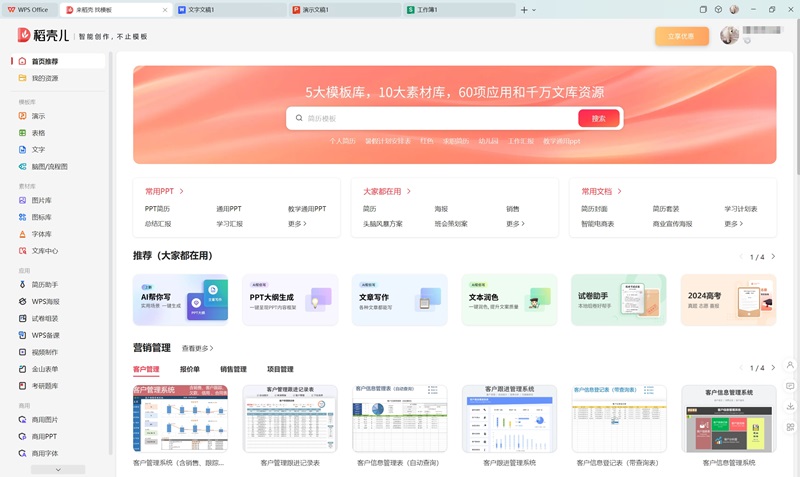Click the red 搜索 button
This screenshot has width=800, height=477.
(598, 118)
